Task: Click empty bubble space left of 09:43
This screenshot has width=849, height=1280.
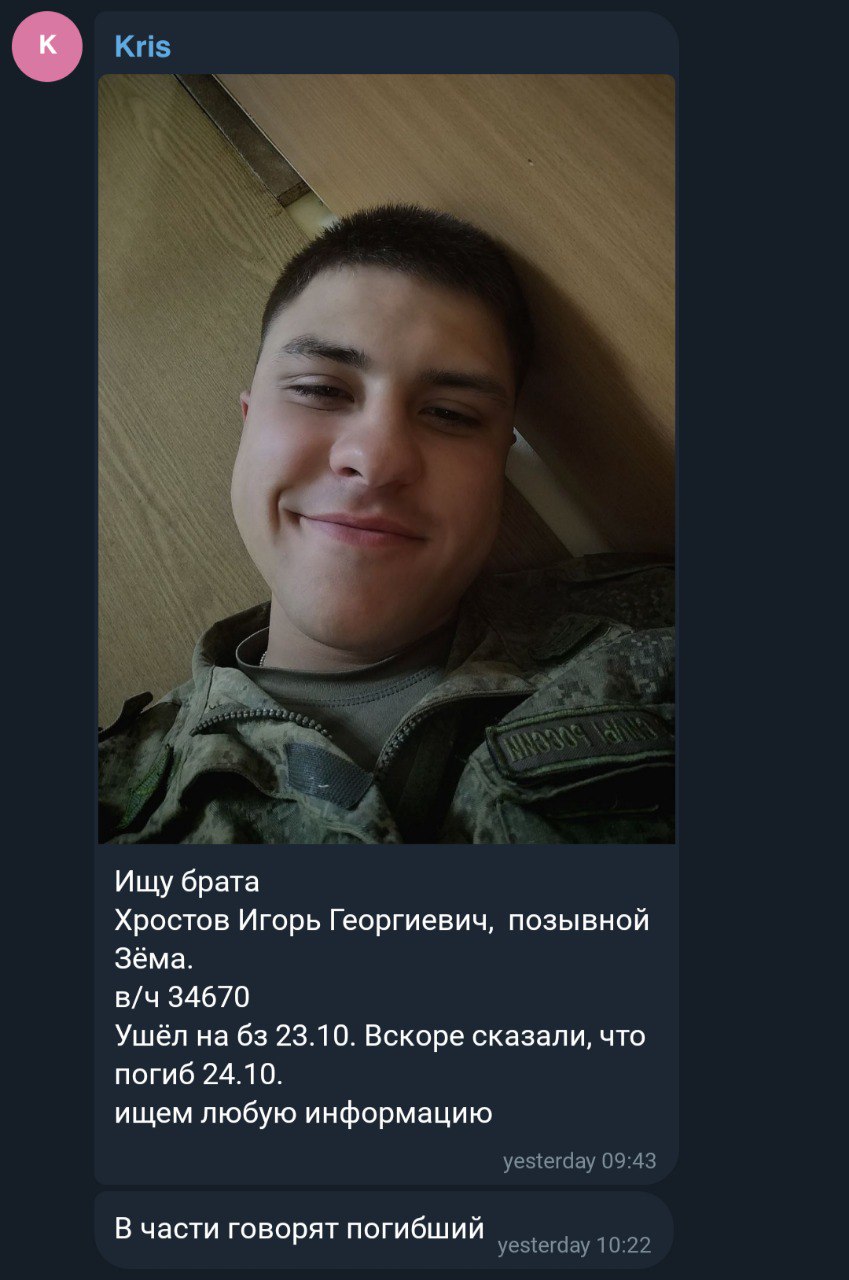Action: tap(300, 1161)
